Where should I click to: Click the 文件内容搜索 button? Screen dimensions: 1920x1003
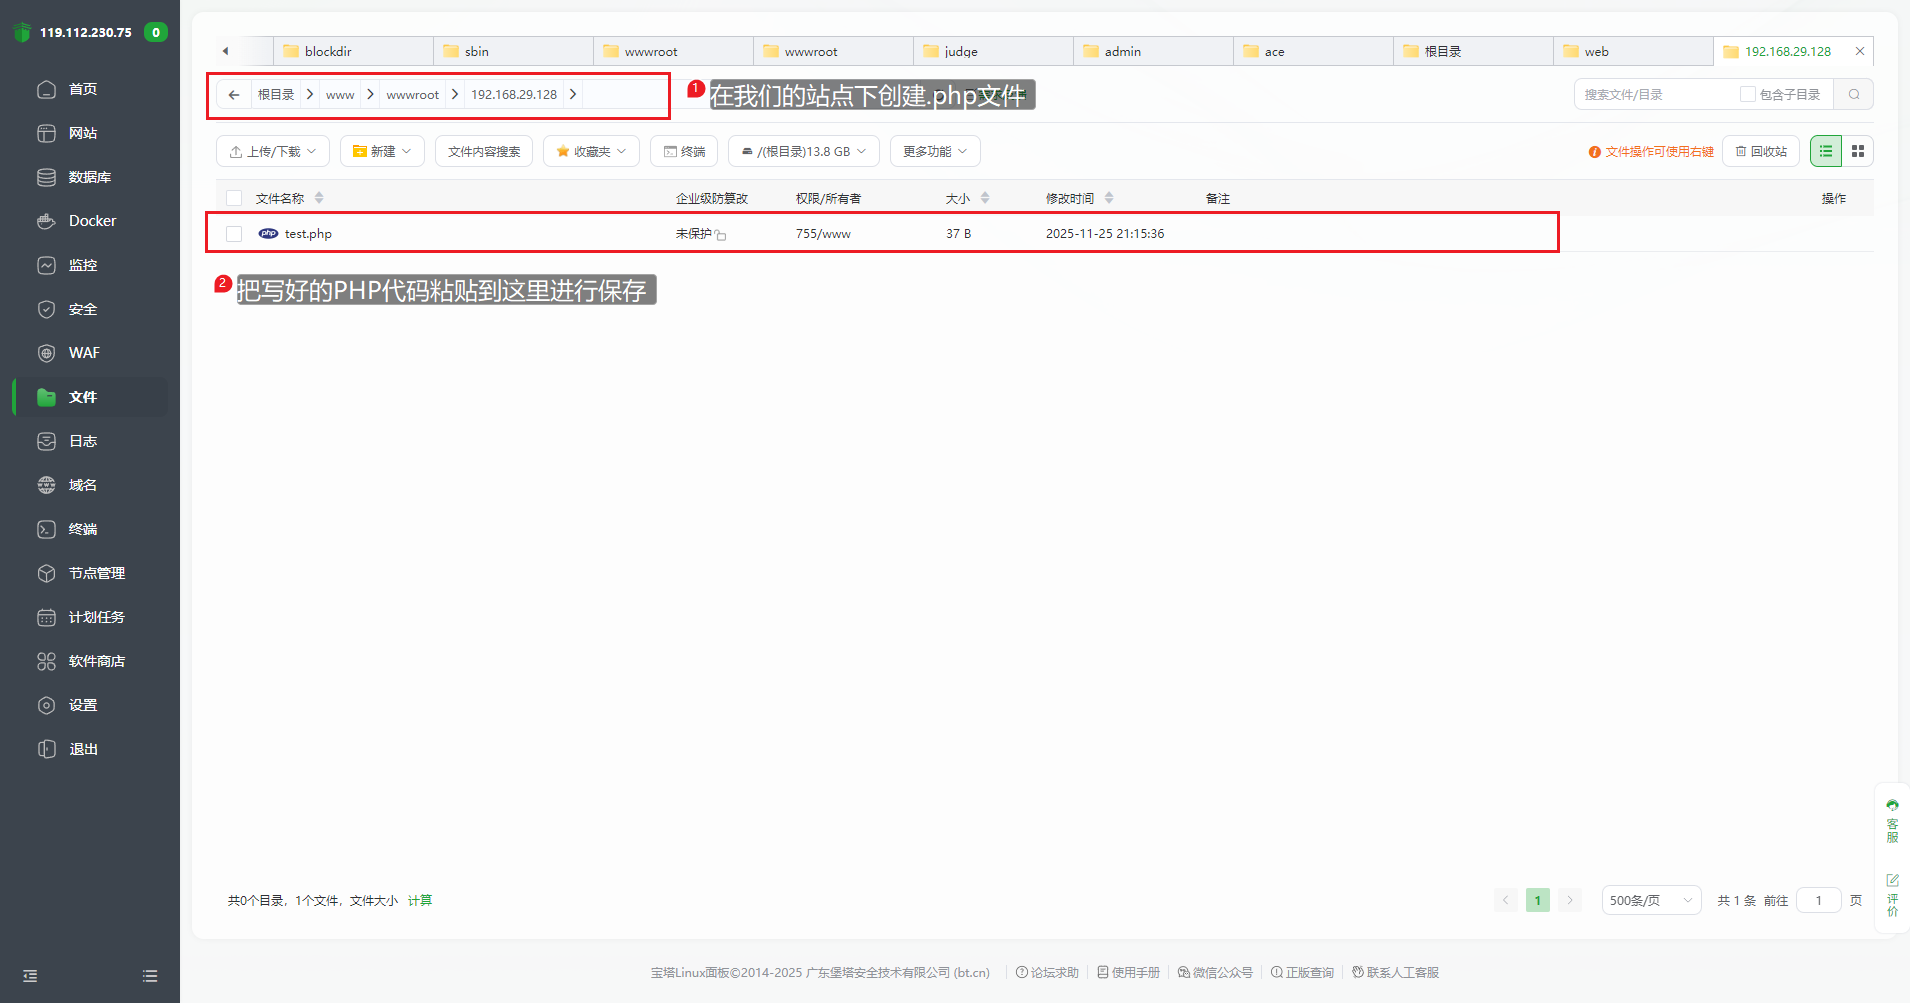[484, 151]
